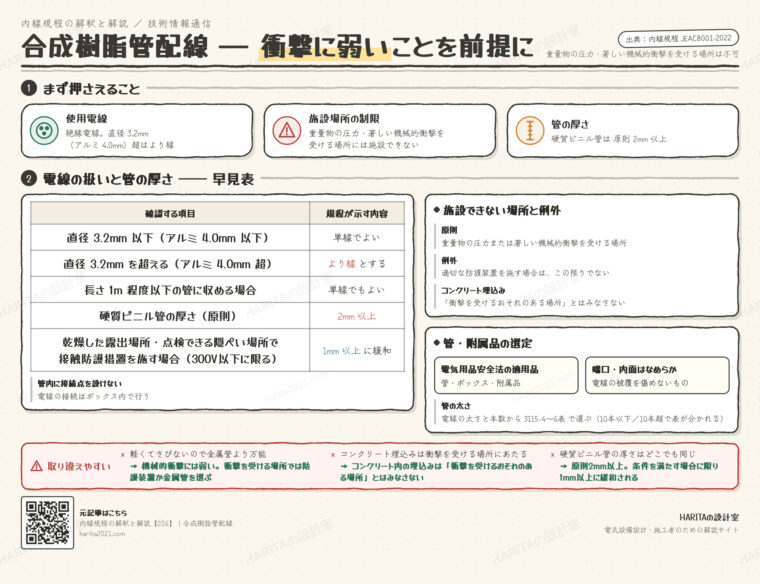Click the red x before 硬質ビニル管の厚さはどこでも同じ
The height and width of the screenshot is (584, 760).
click(x=553, y=455)
